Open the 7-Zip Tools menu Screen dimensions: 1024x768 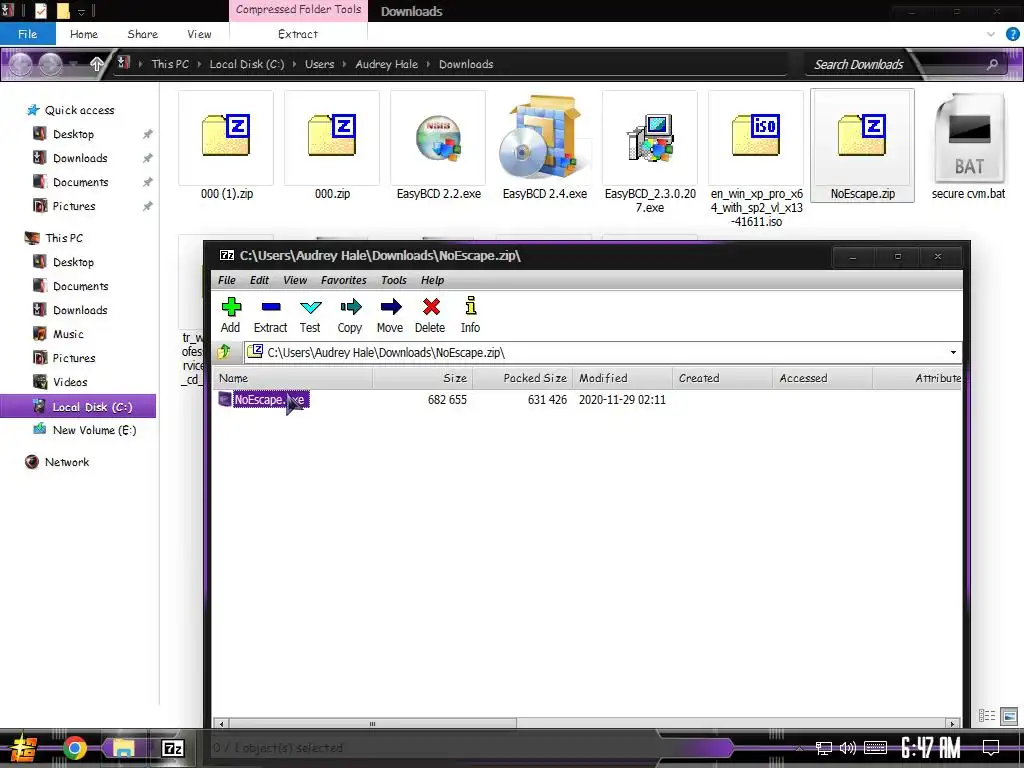[x=394, y=280]
